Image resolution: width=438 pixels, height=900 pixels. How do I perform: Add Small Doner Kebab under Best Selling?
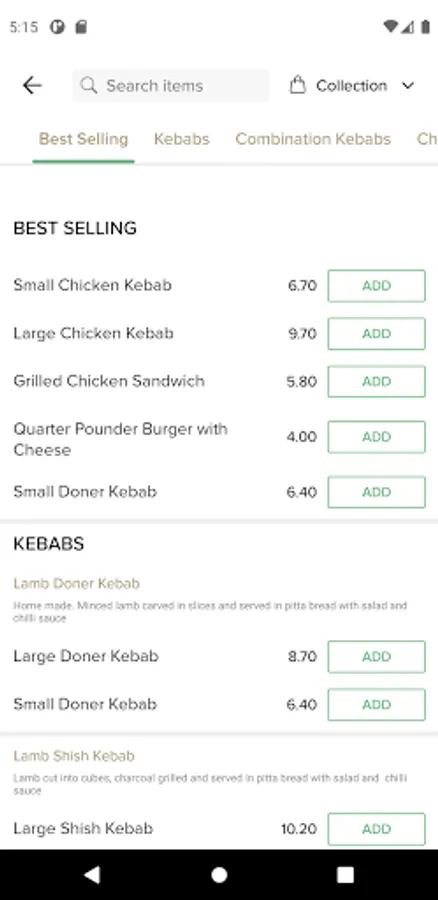coord(377,492)
